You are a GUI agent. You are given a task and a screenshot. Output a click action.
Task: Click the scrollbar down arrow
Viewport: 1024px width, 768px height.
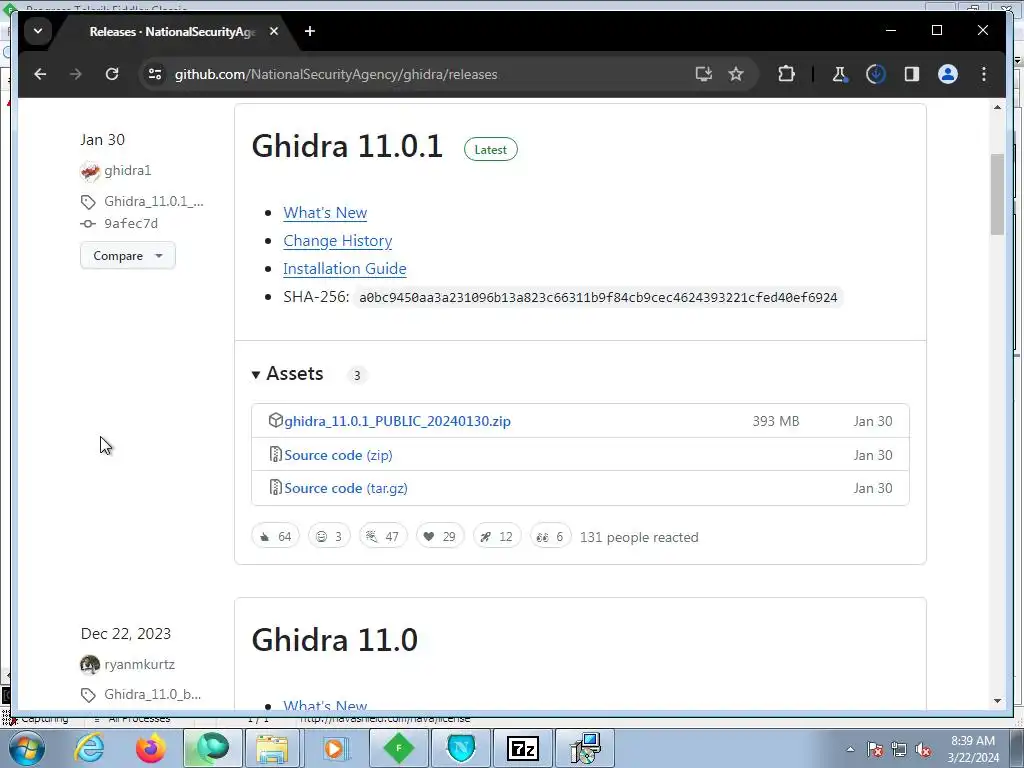click(997, 701)
